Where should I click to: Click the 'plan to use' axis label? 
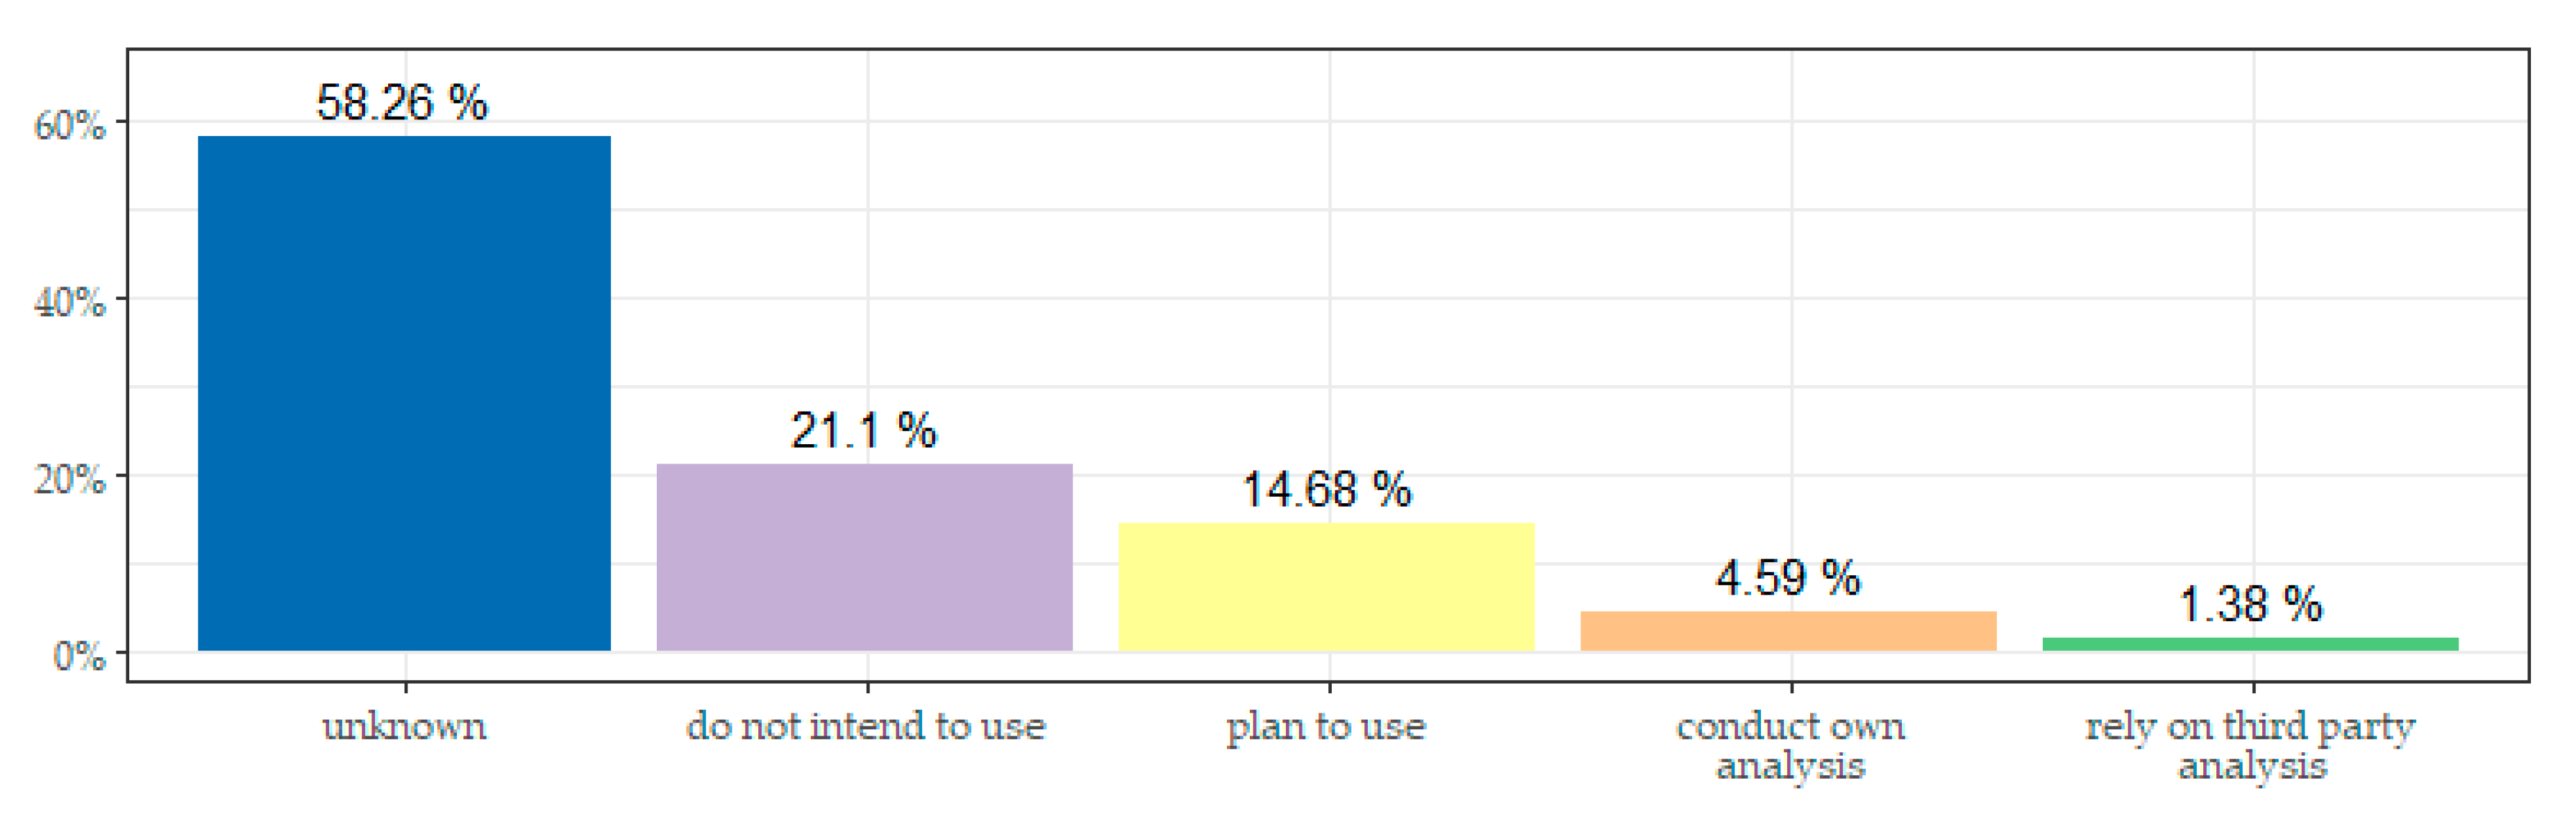coord(1326,726)
